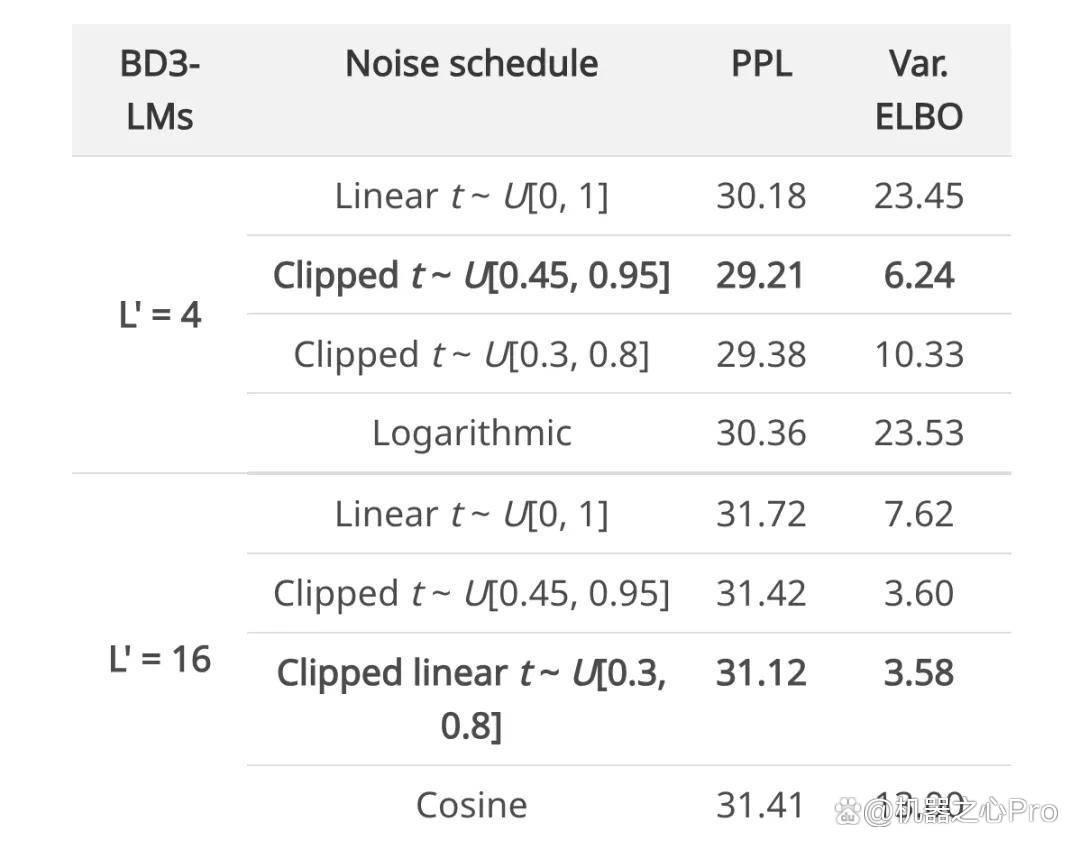The height and width of the screenshot is (849, 1080).
Task: Select the bold Clipped linear schedule cell
Action: [472, 698]
